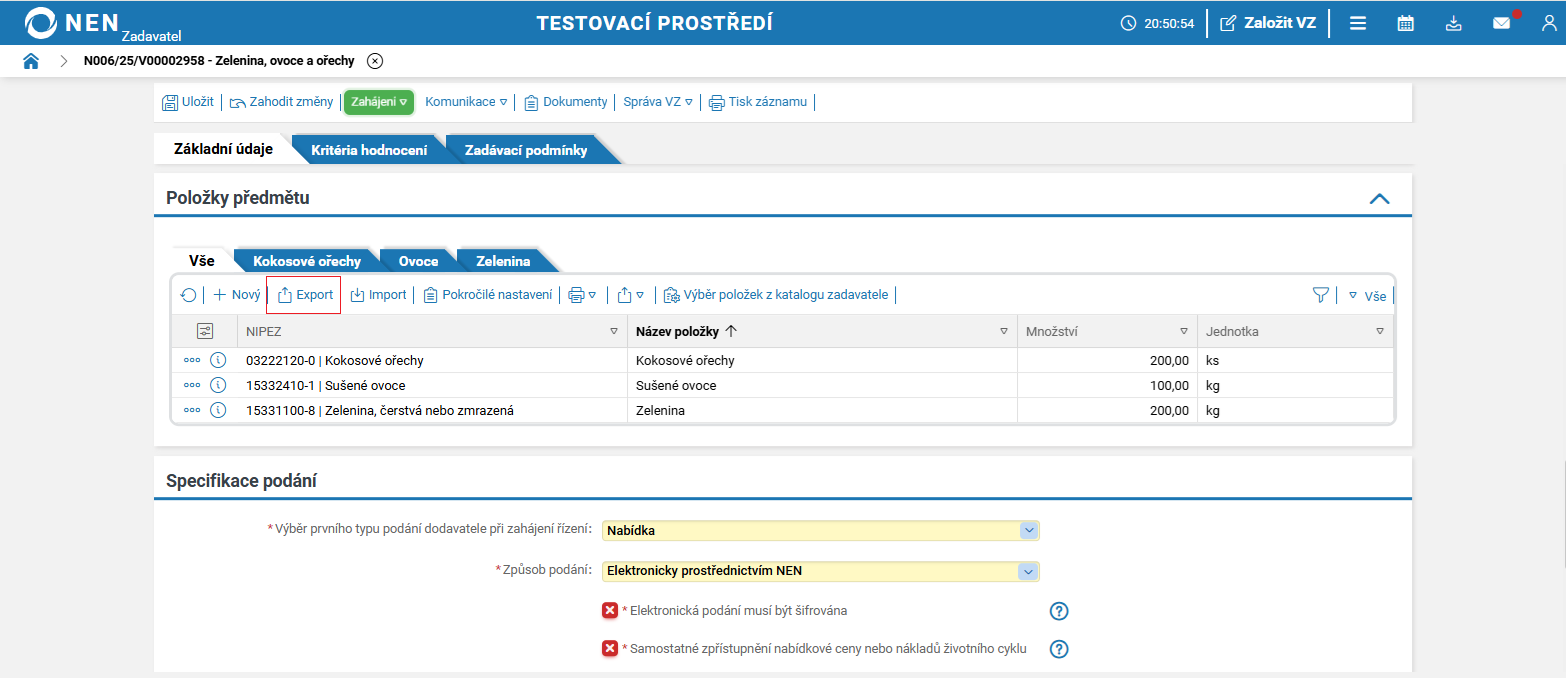This screenshot has width=1566, height=678.
Task: Open the Výběr prvního typu podání dropdown
Action: point(1031,530)
